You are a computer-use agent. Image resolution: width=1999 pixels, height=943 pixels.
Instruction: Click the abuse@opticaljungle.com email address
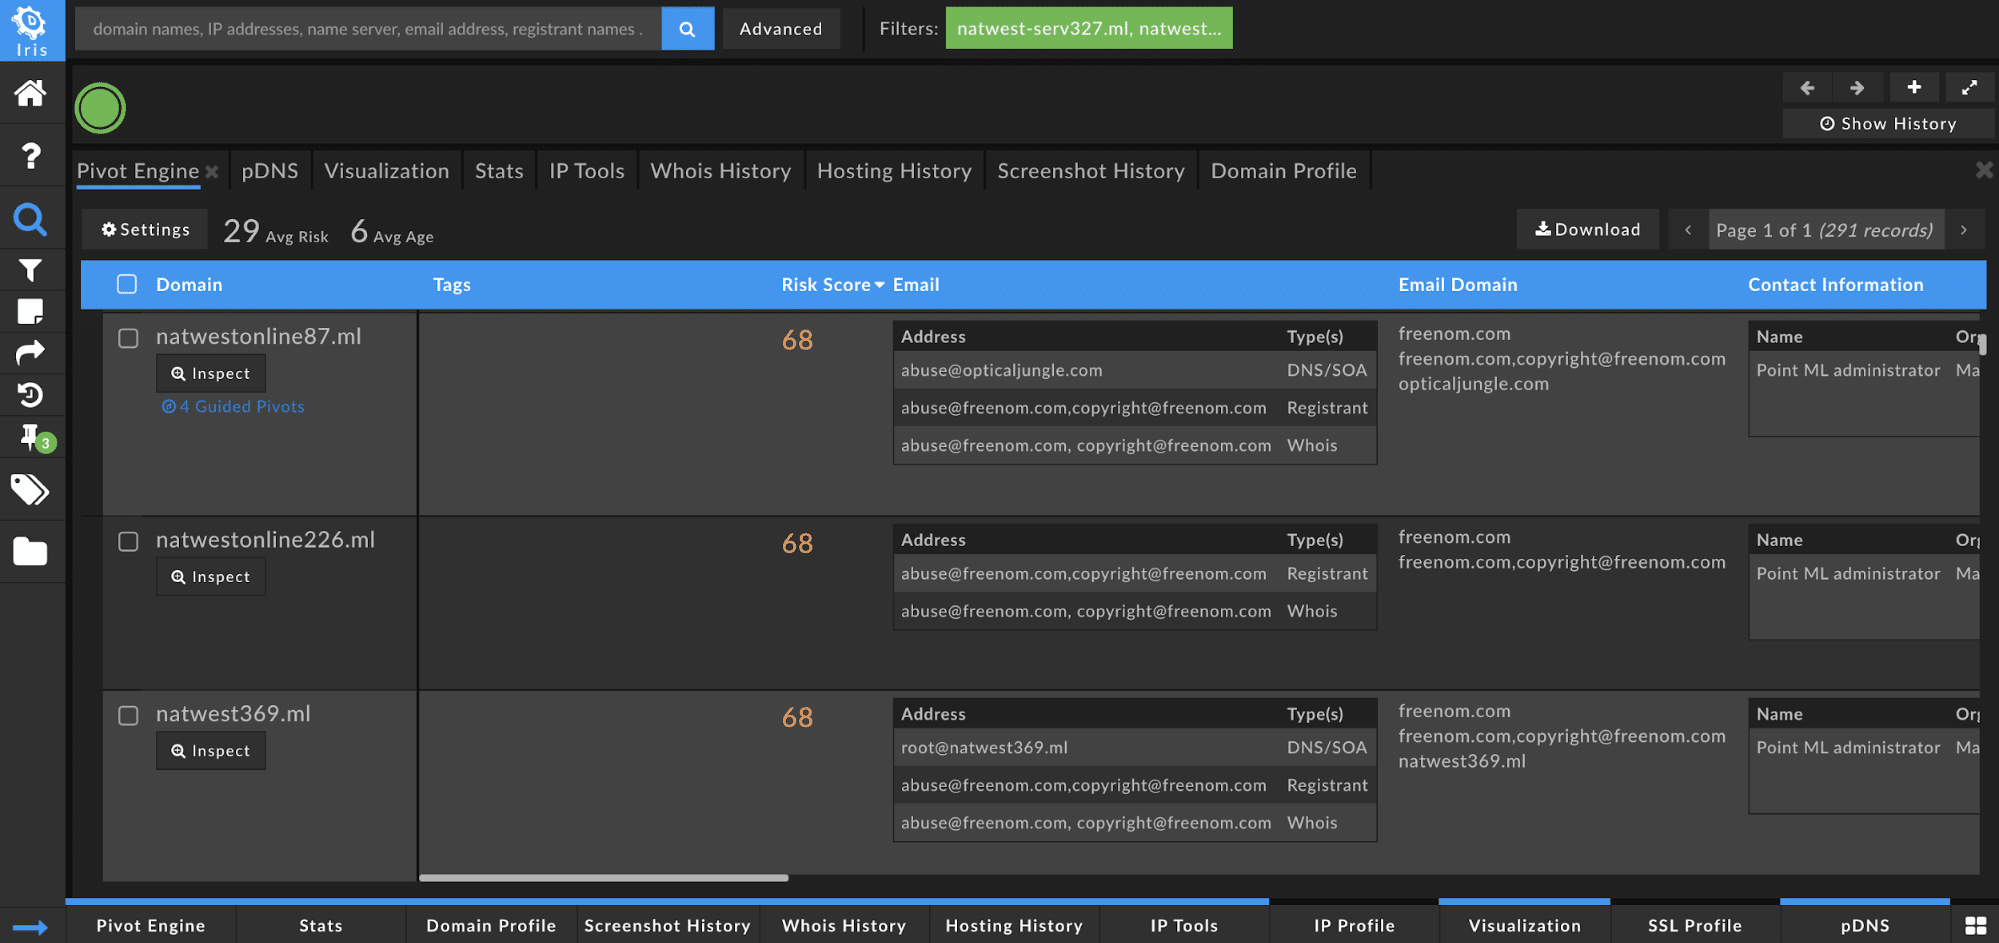[1001, 370]
